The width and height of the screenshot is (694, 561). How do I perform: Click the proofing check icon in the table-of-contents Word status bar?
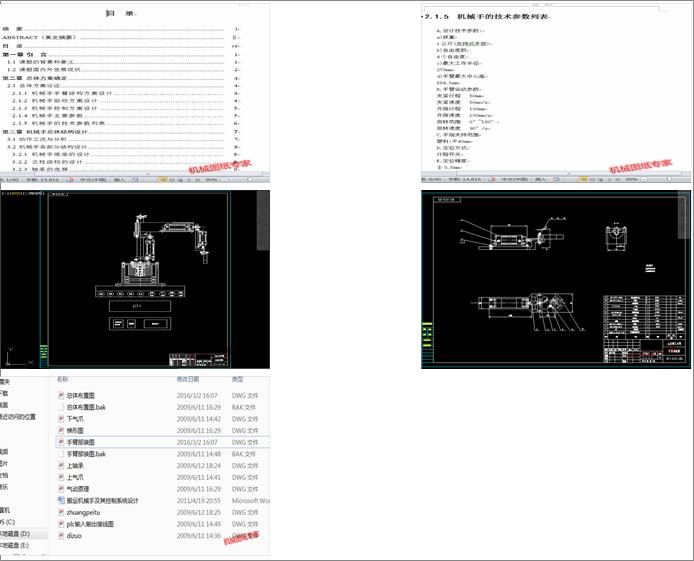coord(70,180)
